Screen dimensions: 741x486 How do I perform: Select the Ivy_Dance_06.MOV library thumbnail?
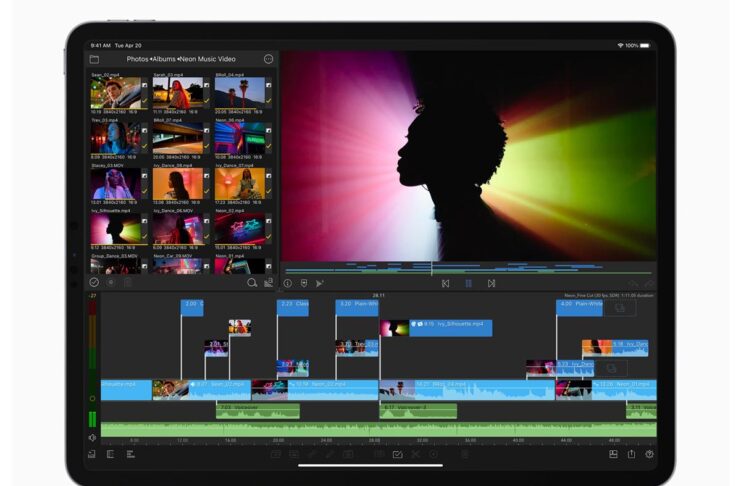[178, 229]
